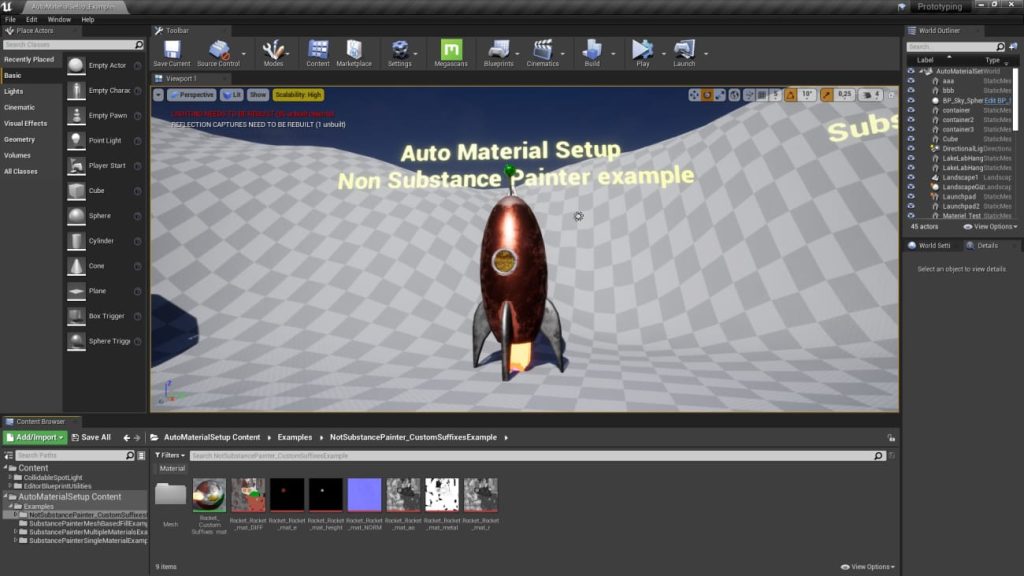Click the Build toolbar icon
Viewport: 1024px width, 576px height.
point(591,52)
